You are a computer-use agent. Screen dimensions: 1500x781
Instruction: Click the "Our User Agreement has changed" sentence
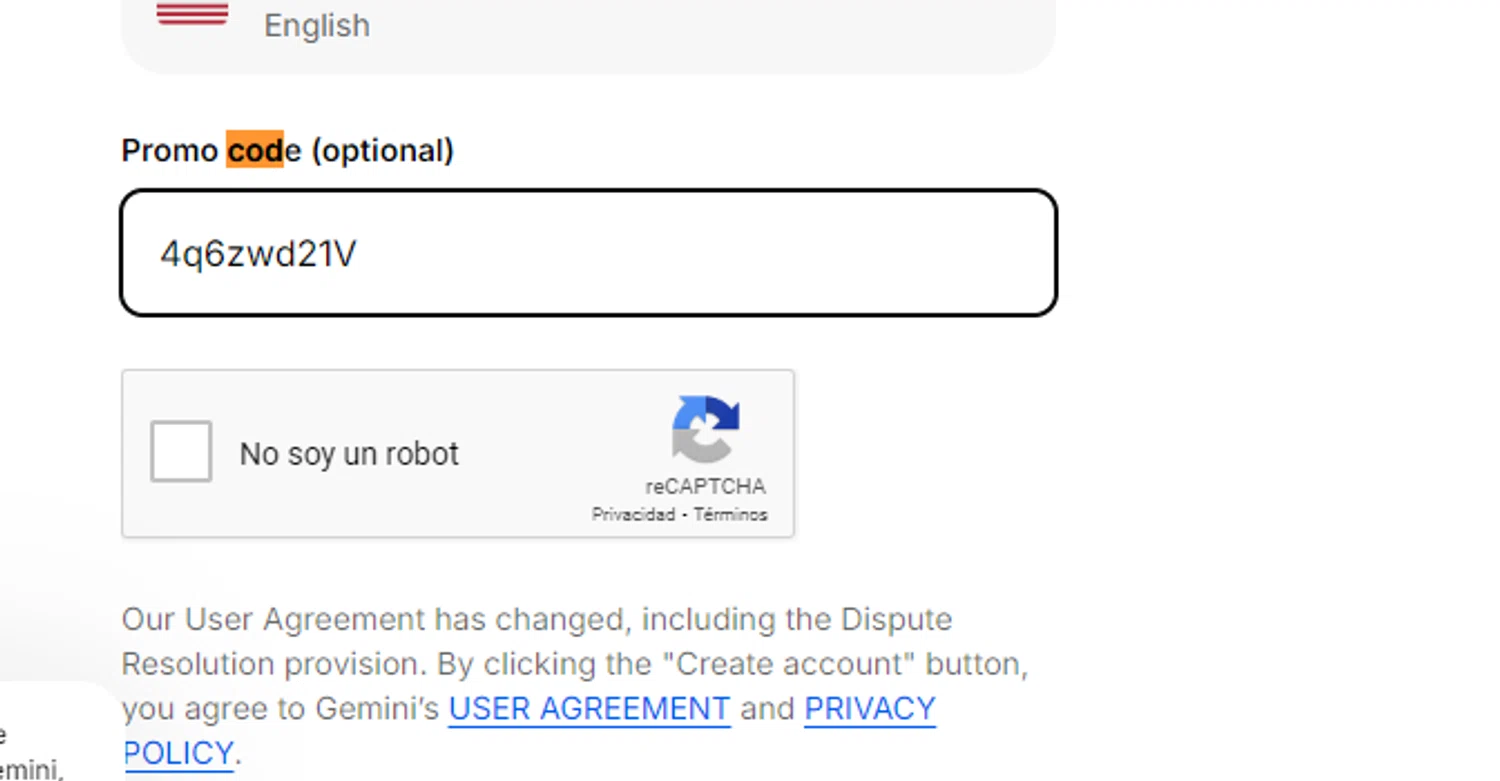coord(375,620)
